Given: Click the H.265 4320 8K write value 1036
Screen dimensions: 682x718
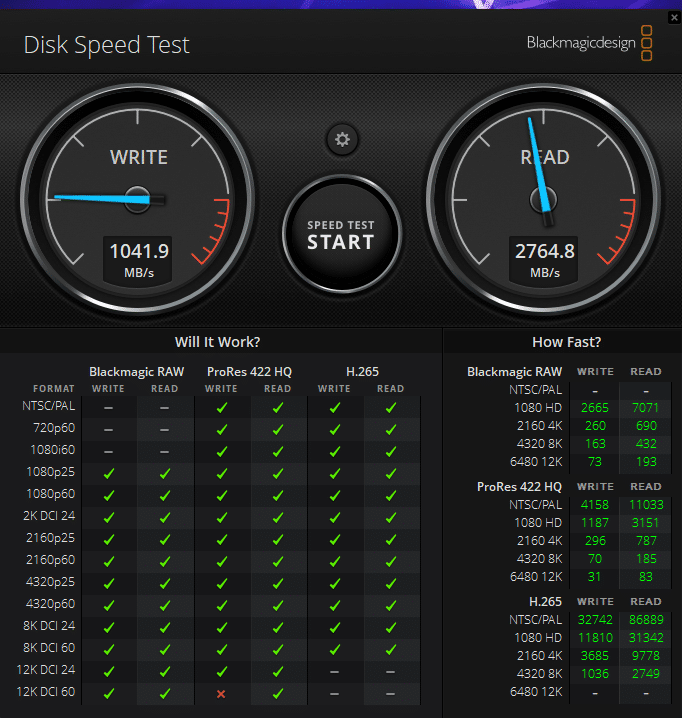Looking at the screenshot, I should [x=595, y=674].
